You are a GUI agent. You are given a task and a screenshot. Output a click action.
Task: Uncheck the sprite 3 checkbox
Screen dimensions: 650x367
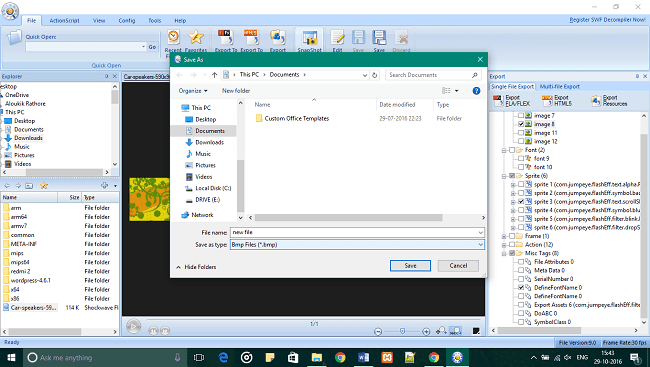click(x=521, y=202)
